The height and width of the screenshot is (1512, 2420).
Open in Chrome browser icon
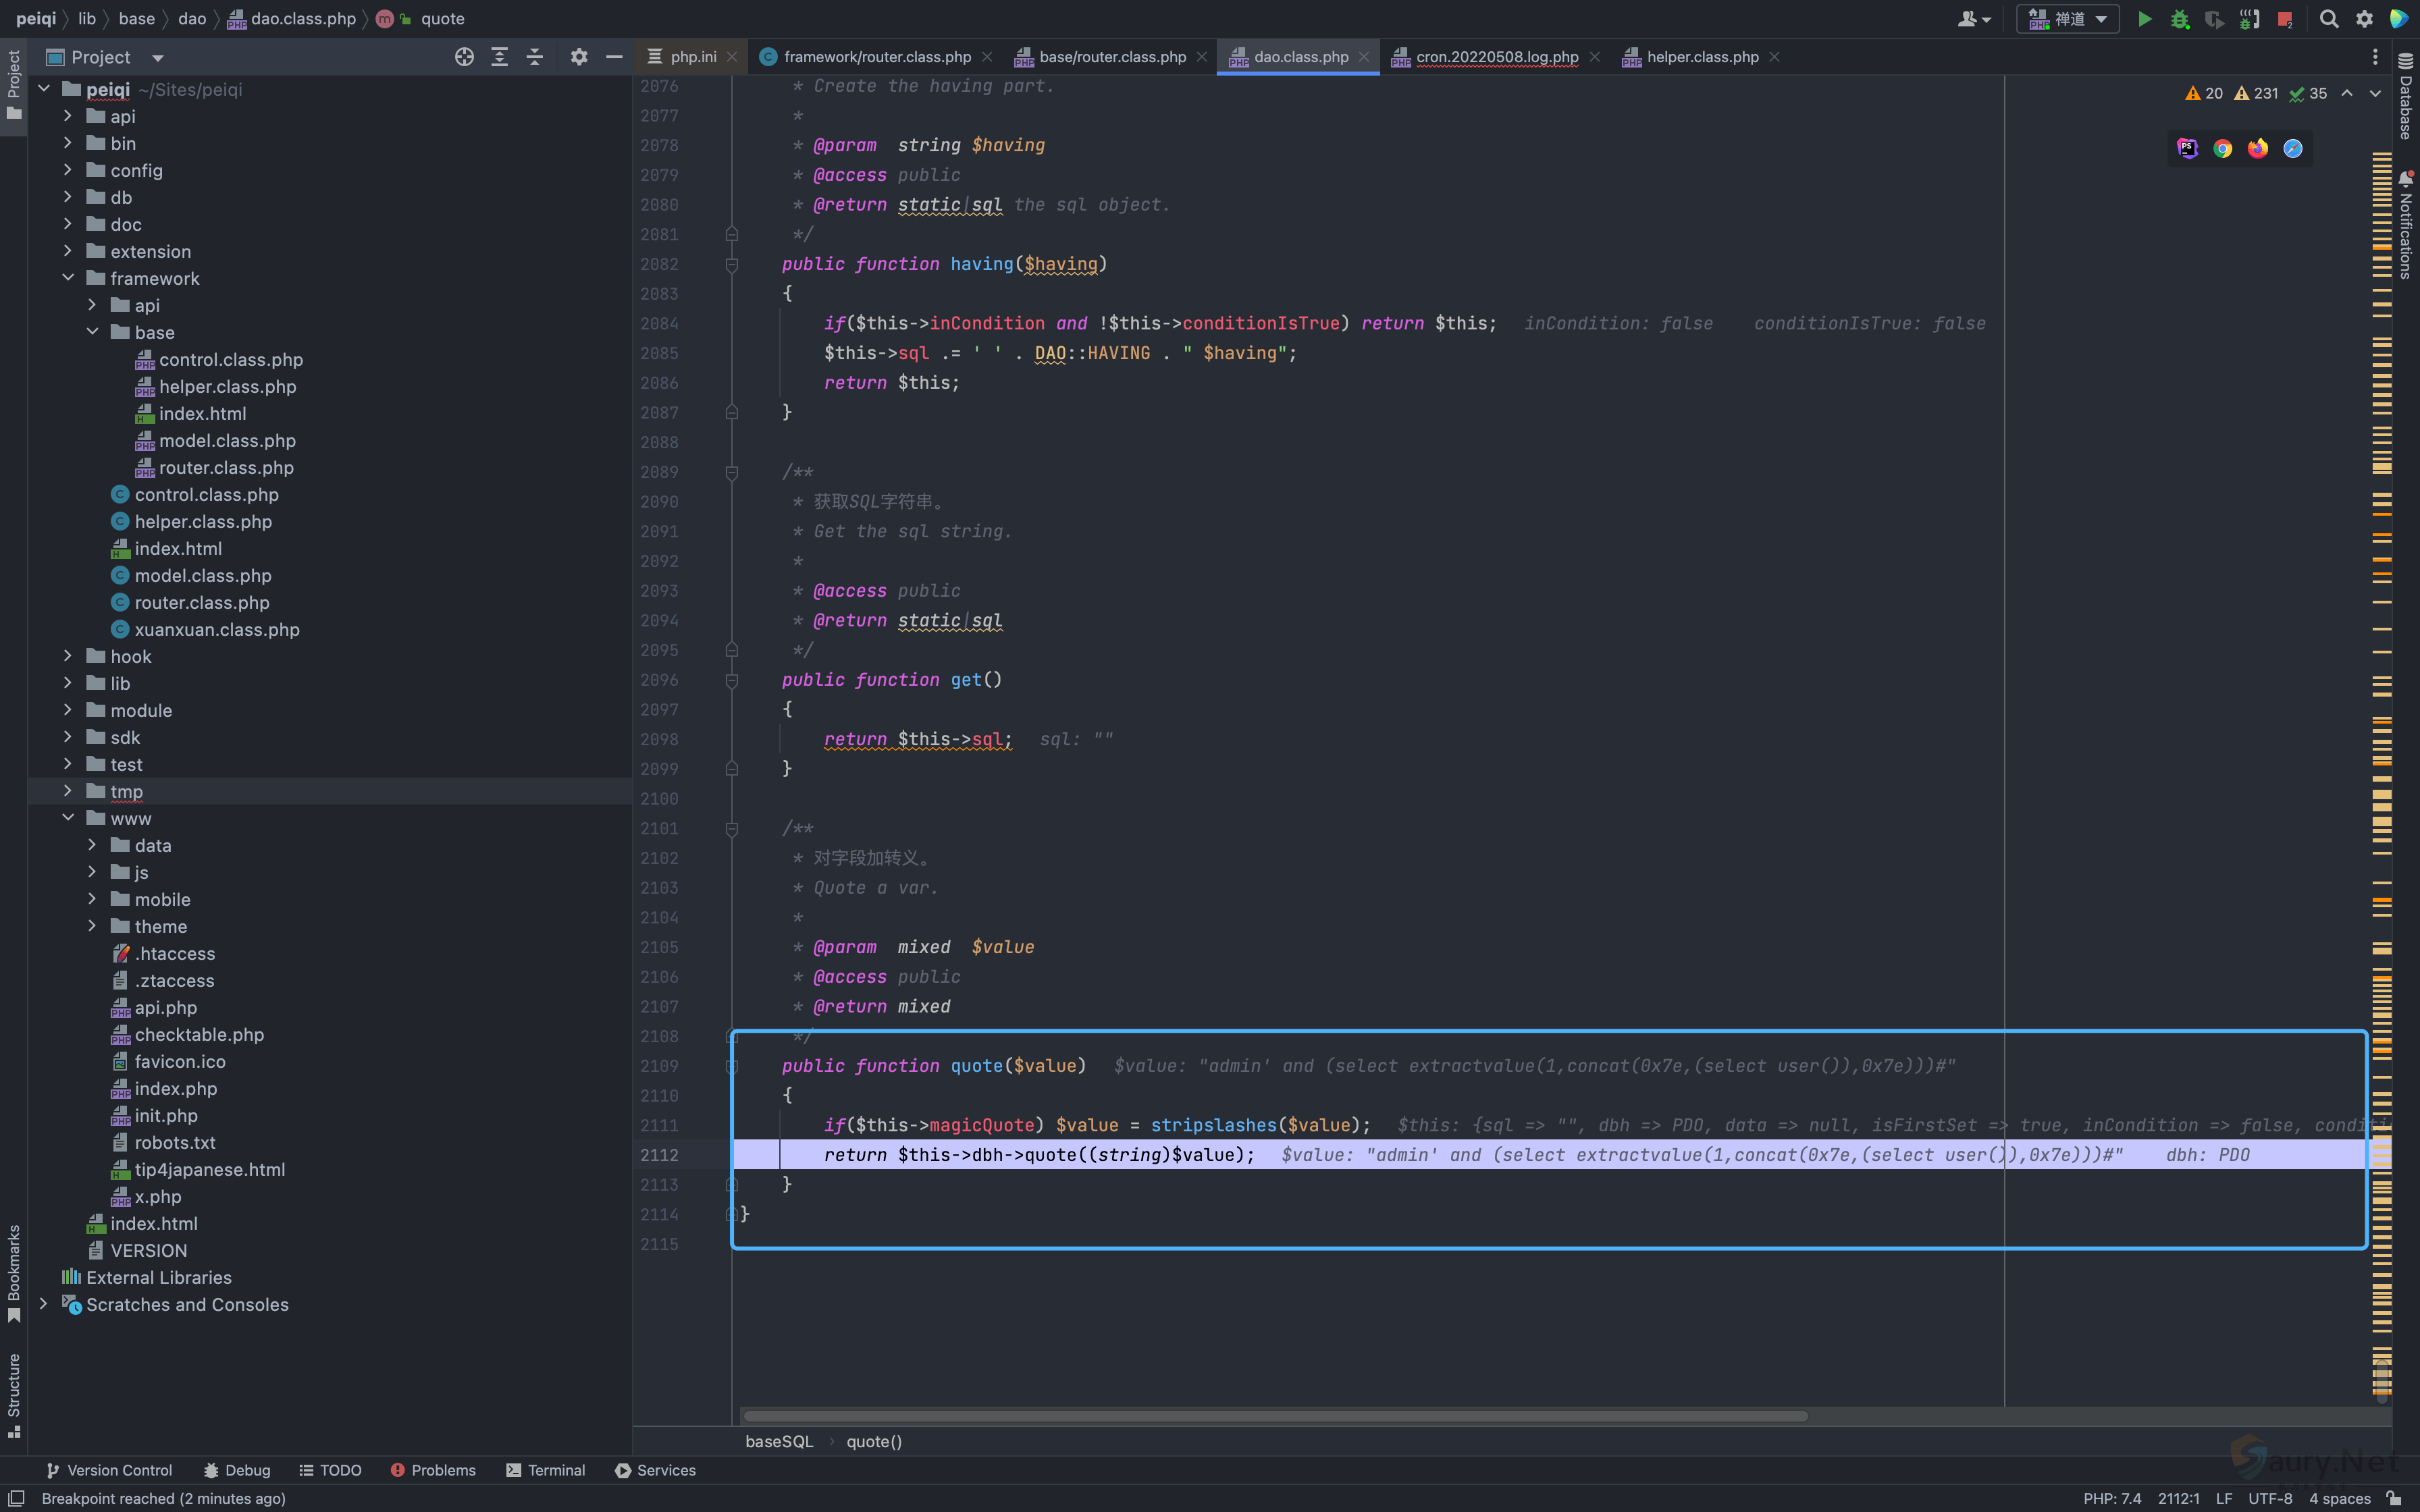pos(2222,149)
